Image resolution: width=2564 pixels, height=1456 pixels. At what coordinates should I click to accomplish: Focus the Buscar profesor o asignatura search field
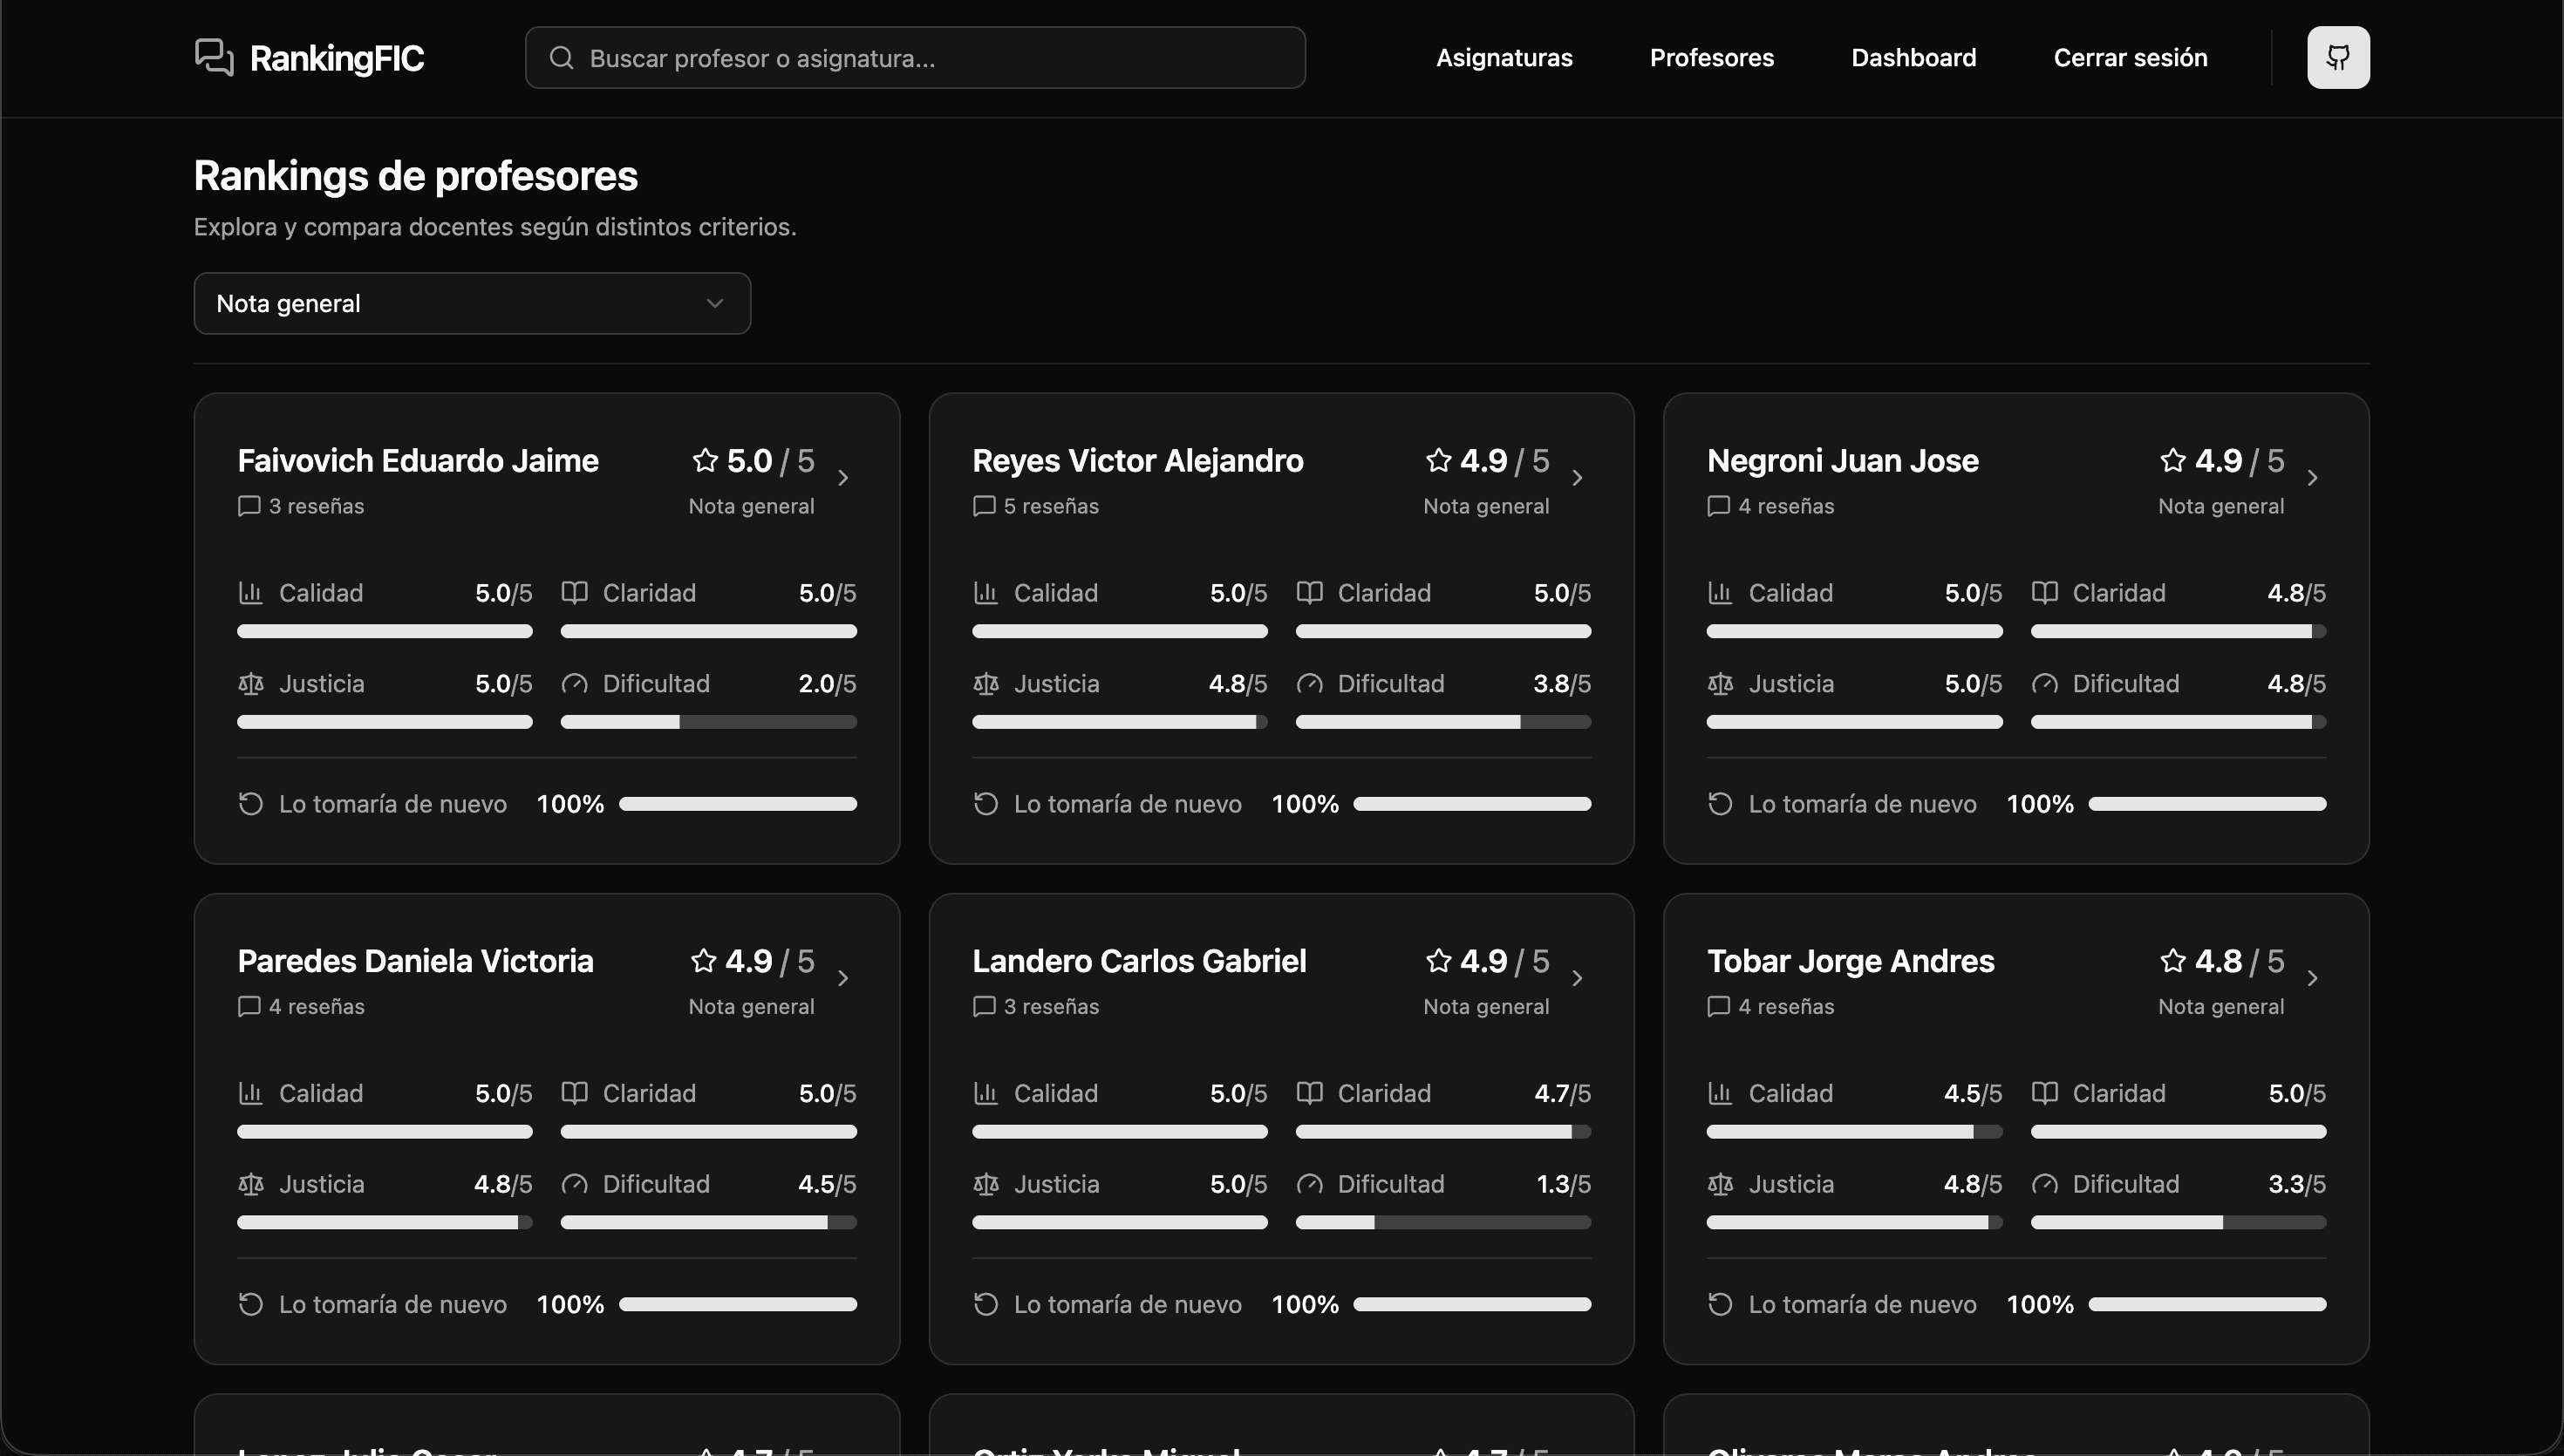click(x=915, y=58)
